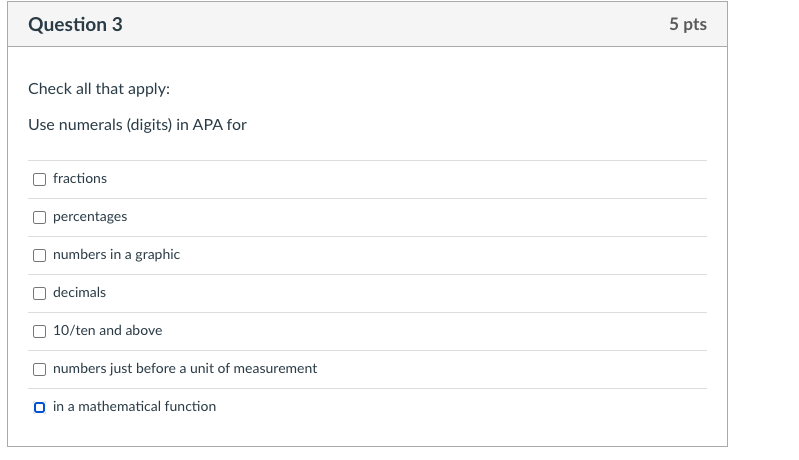This screenshot has height=460, width=799.
Task: Check the fractions checkbox
Action: [39, 179]
